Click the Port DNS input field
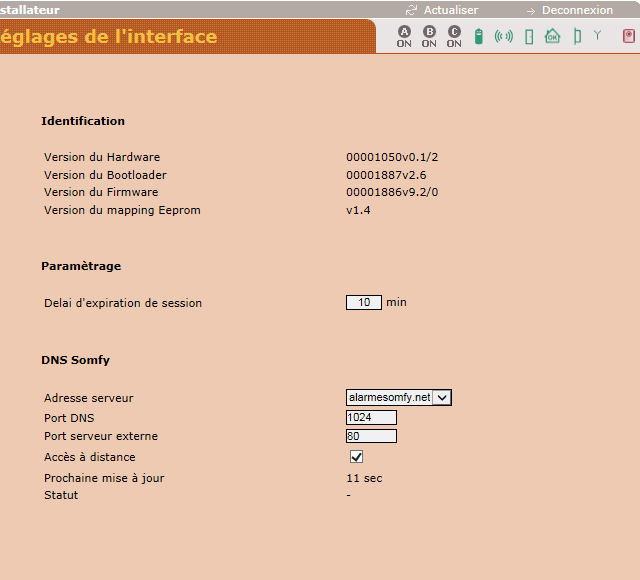This screenshot has height=580, width=640. pyautogui.click(x=371, y=417)
